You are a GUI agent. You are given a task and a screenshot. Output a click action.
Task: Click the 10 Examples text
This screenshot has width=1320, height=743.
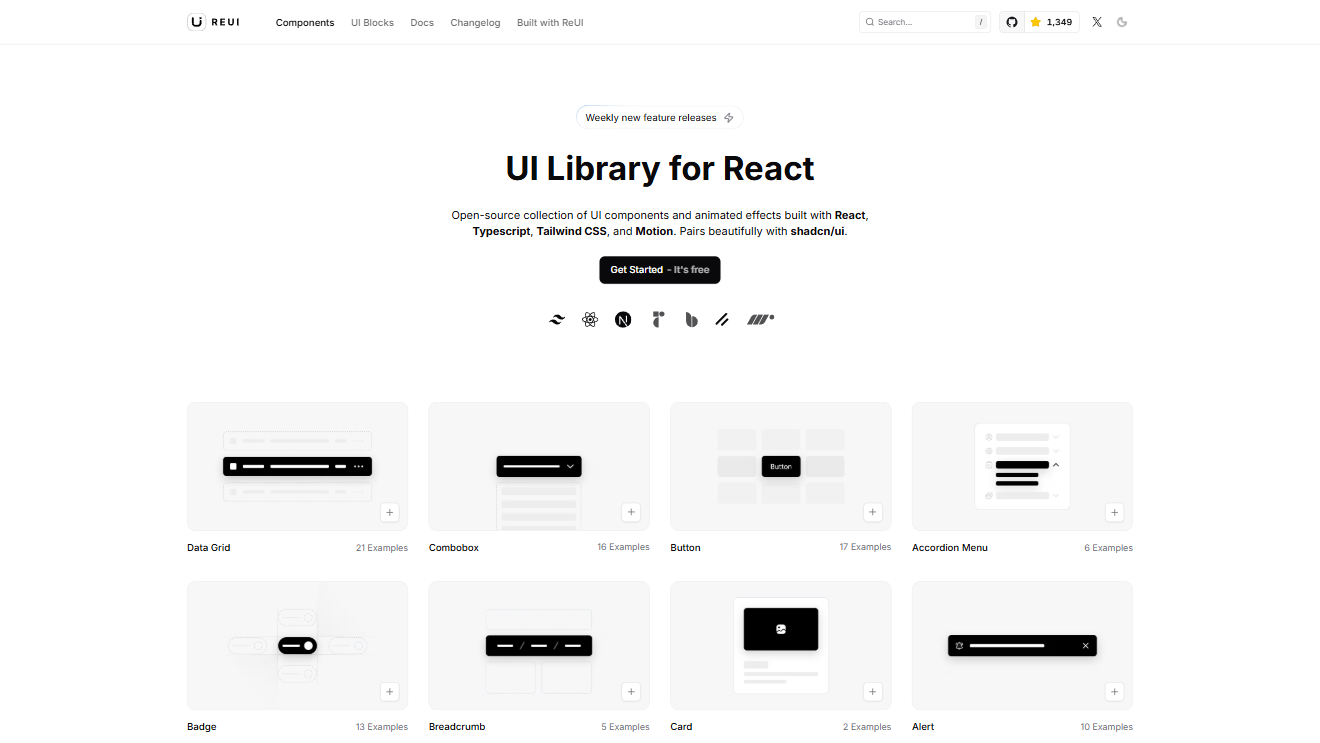coord(1106,727)
